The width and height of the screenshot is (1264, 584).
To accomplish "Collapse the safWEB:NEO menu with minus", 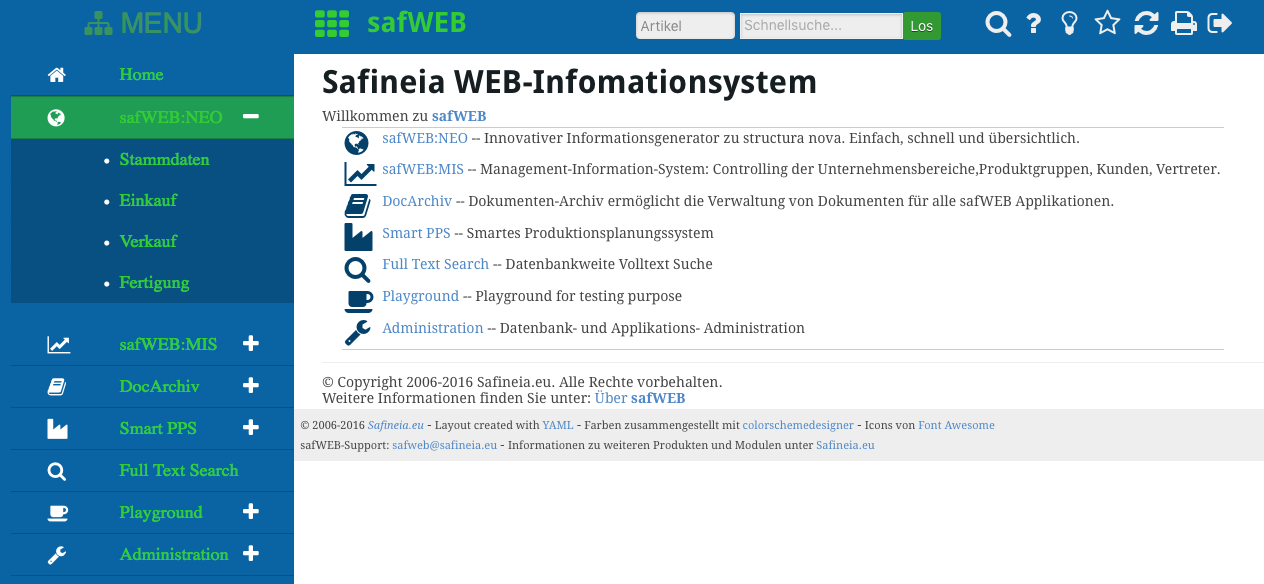I will 251,117.
